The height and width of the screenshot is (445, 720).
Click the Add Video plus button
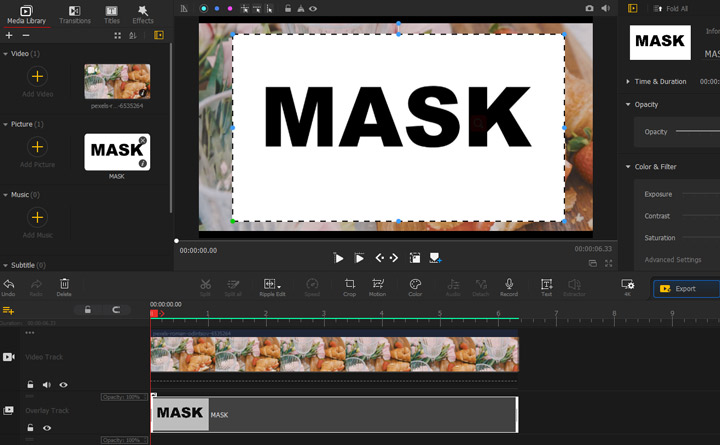coord(37,76)
